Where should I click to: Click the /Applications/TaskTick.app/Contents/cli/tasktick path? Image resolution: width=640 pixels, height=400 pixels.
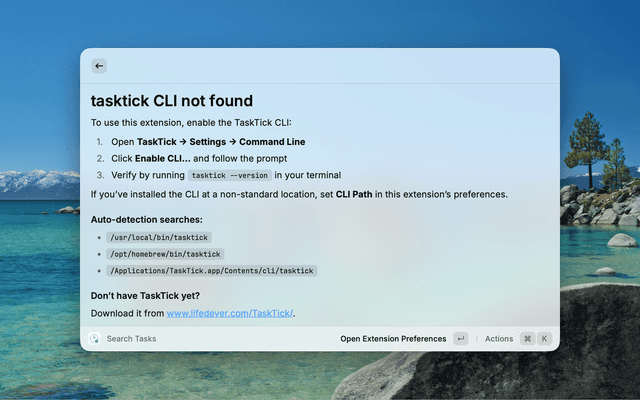pos(212,271)
